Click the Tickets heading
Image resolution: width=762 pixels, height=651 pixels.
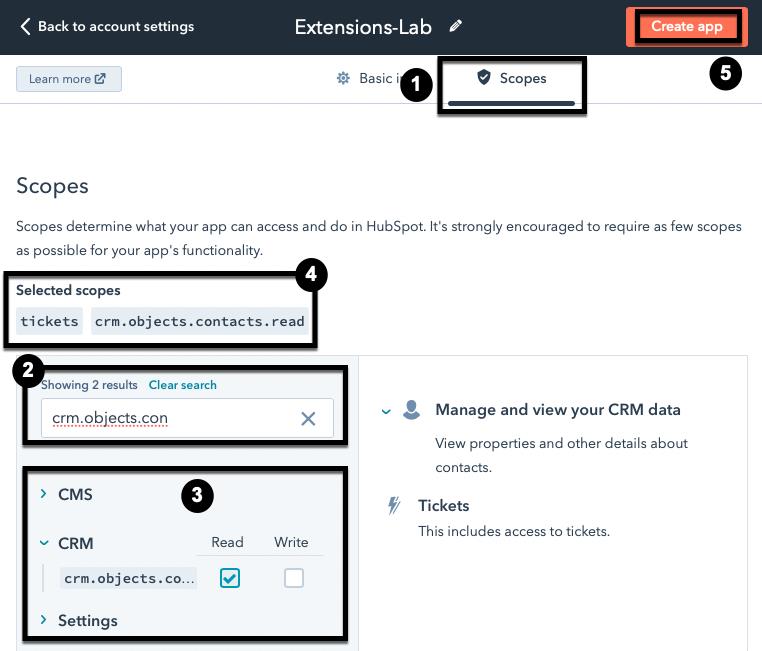(x=444, y=506)
